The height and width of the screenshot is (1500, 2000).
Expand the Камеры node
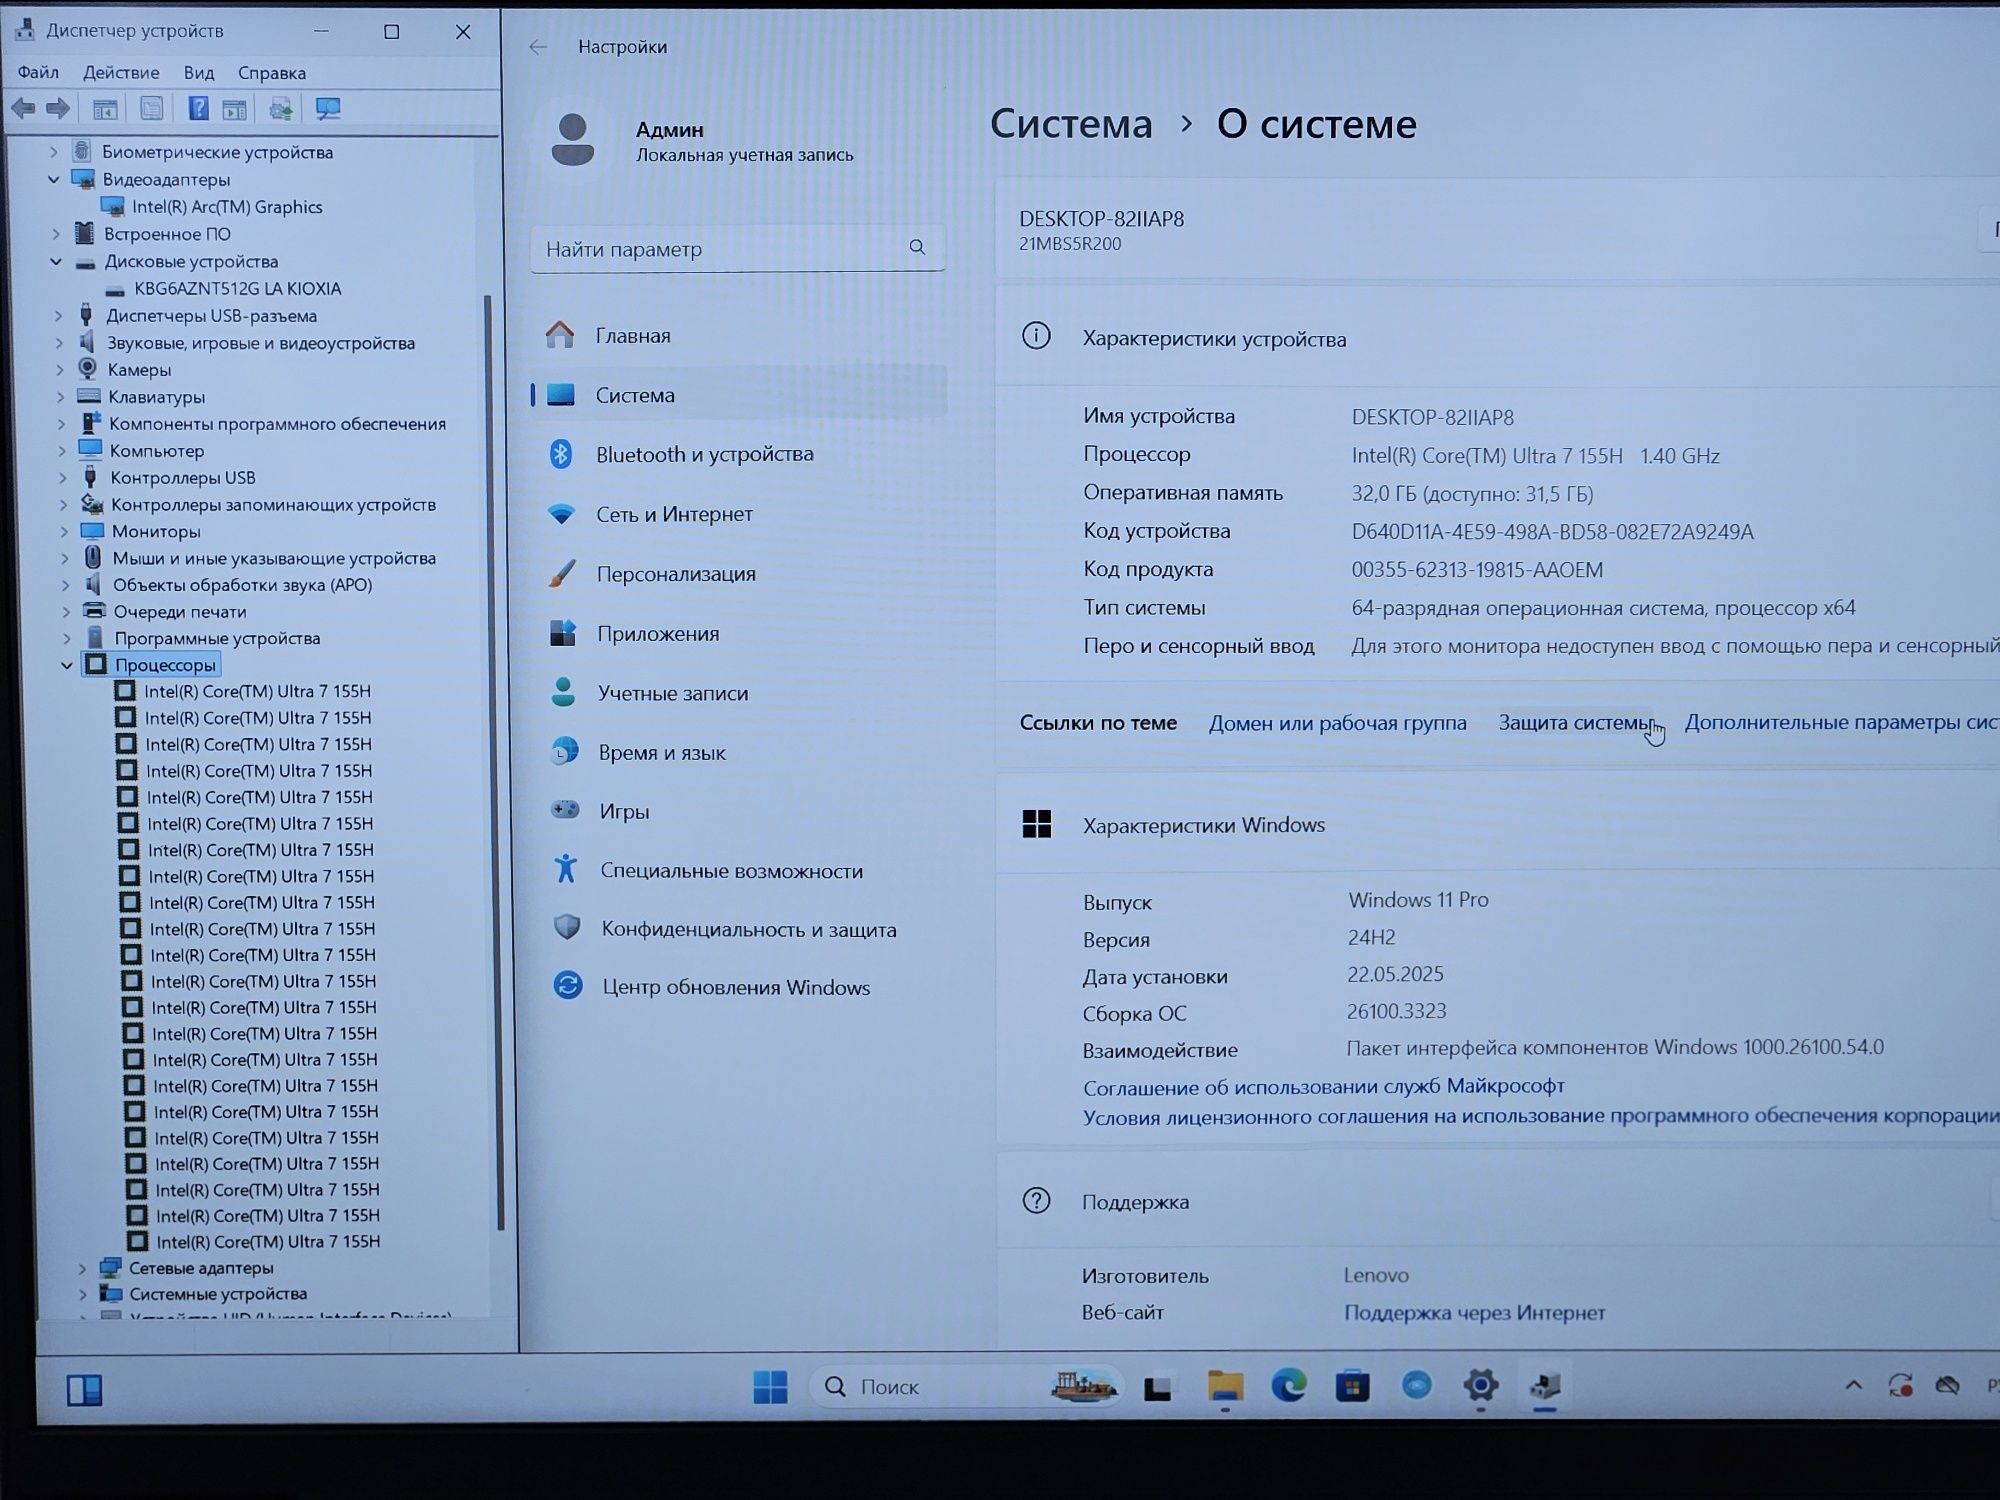click(60, 370)
